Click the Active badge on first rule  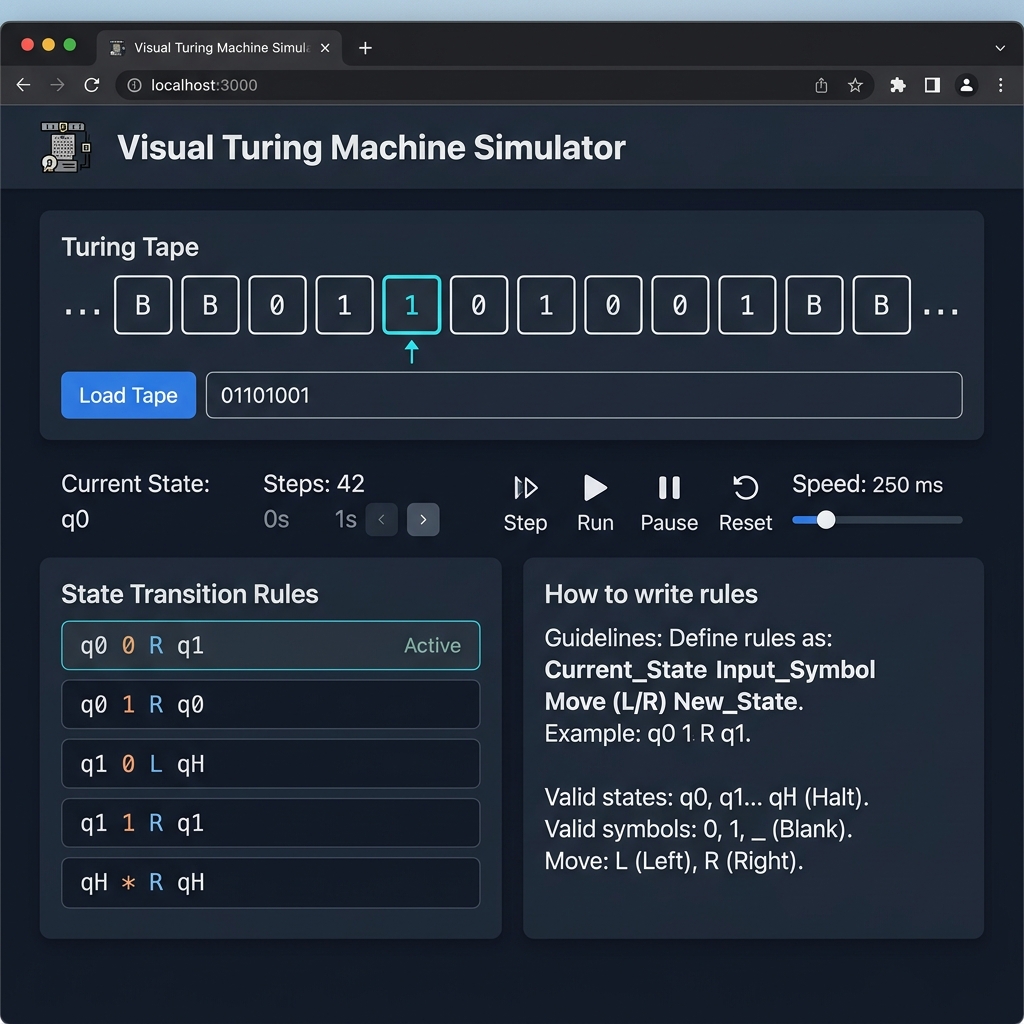pyautogui.click(x=432, y=645)
